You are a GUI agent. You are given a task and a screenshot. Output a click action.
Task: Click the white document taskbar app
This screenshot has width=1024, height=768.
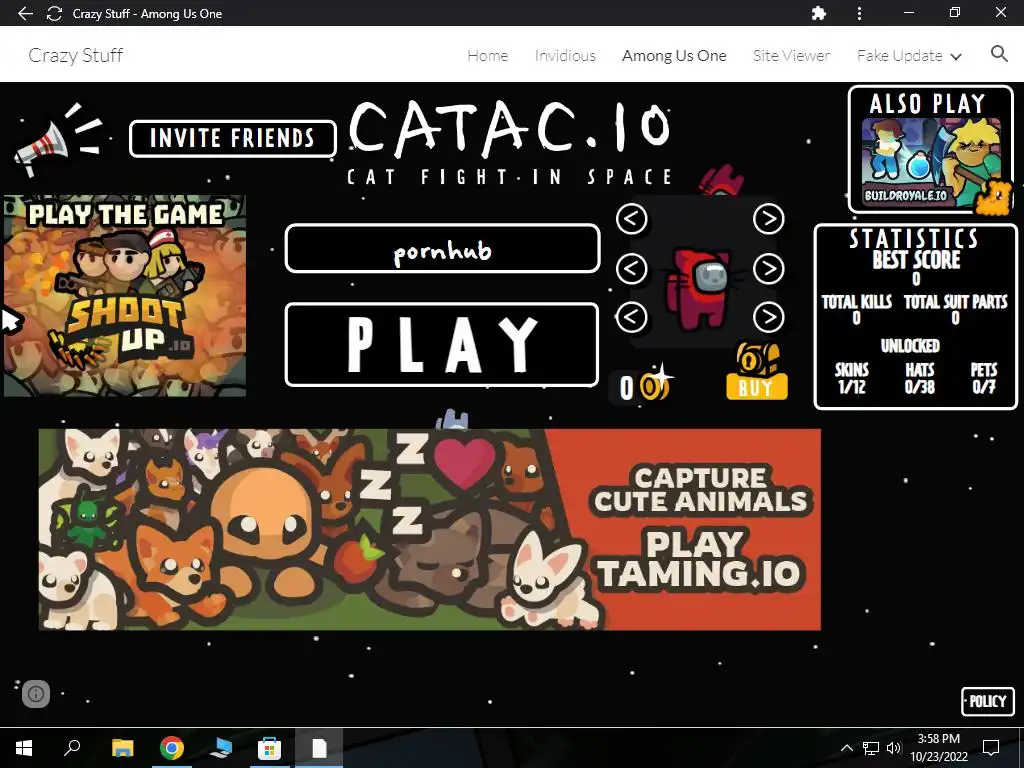tap(319, 748)
